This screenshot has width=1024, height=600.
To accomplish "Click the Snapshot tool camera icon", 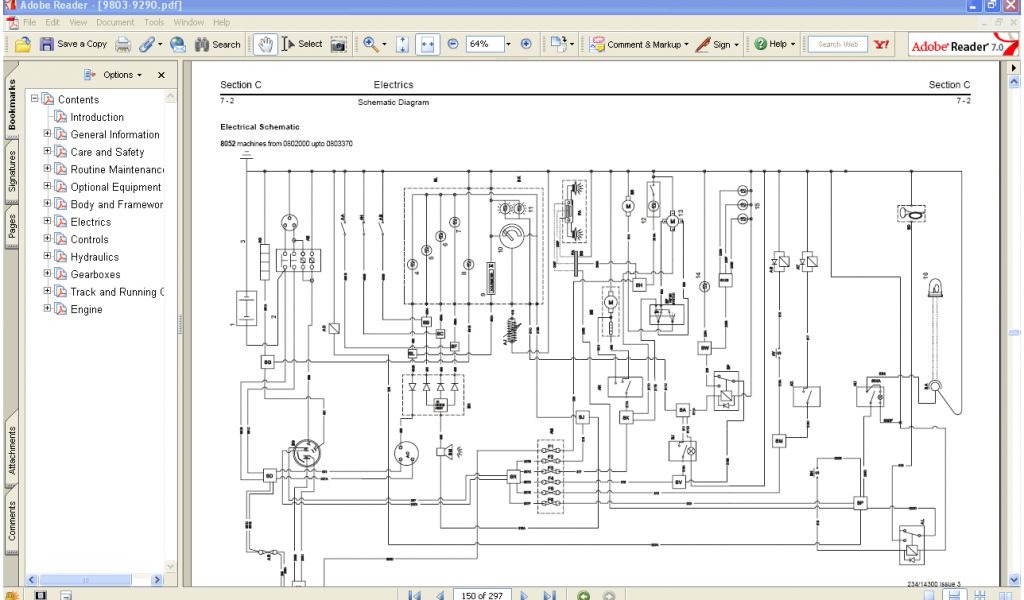I will click(x=339, y=44).
